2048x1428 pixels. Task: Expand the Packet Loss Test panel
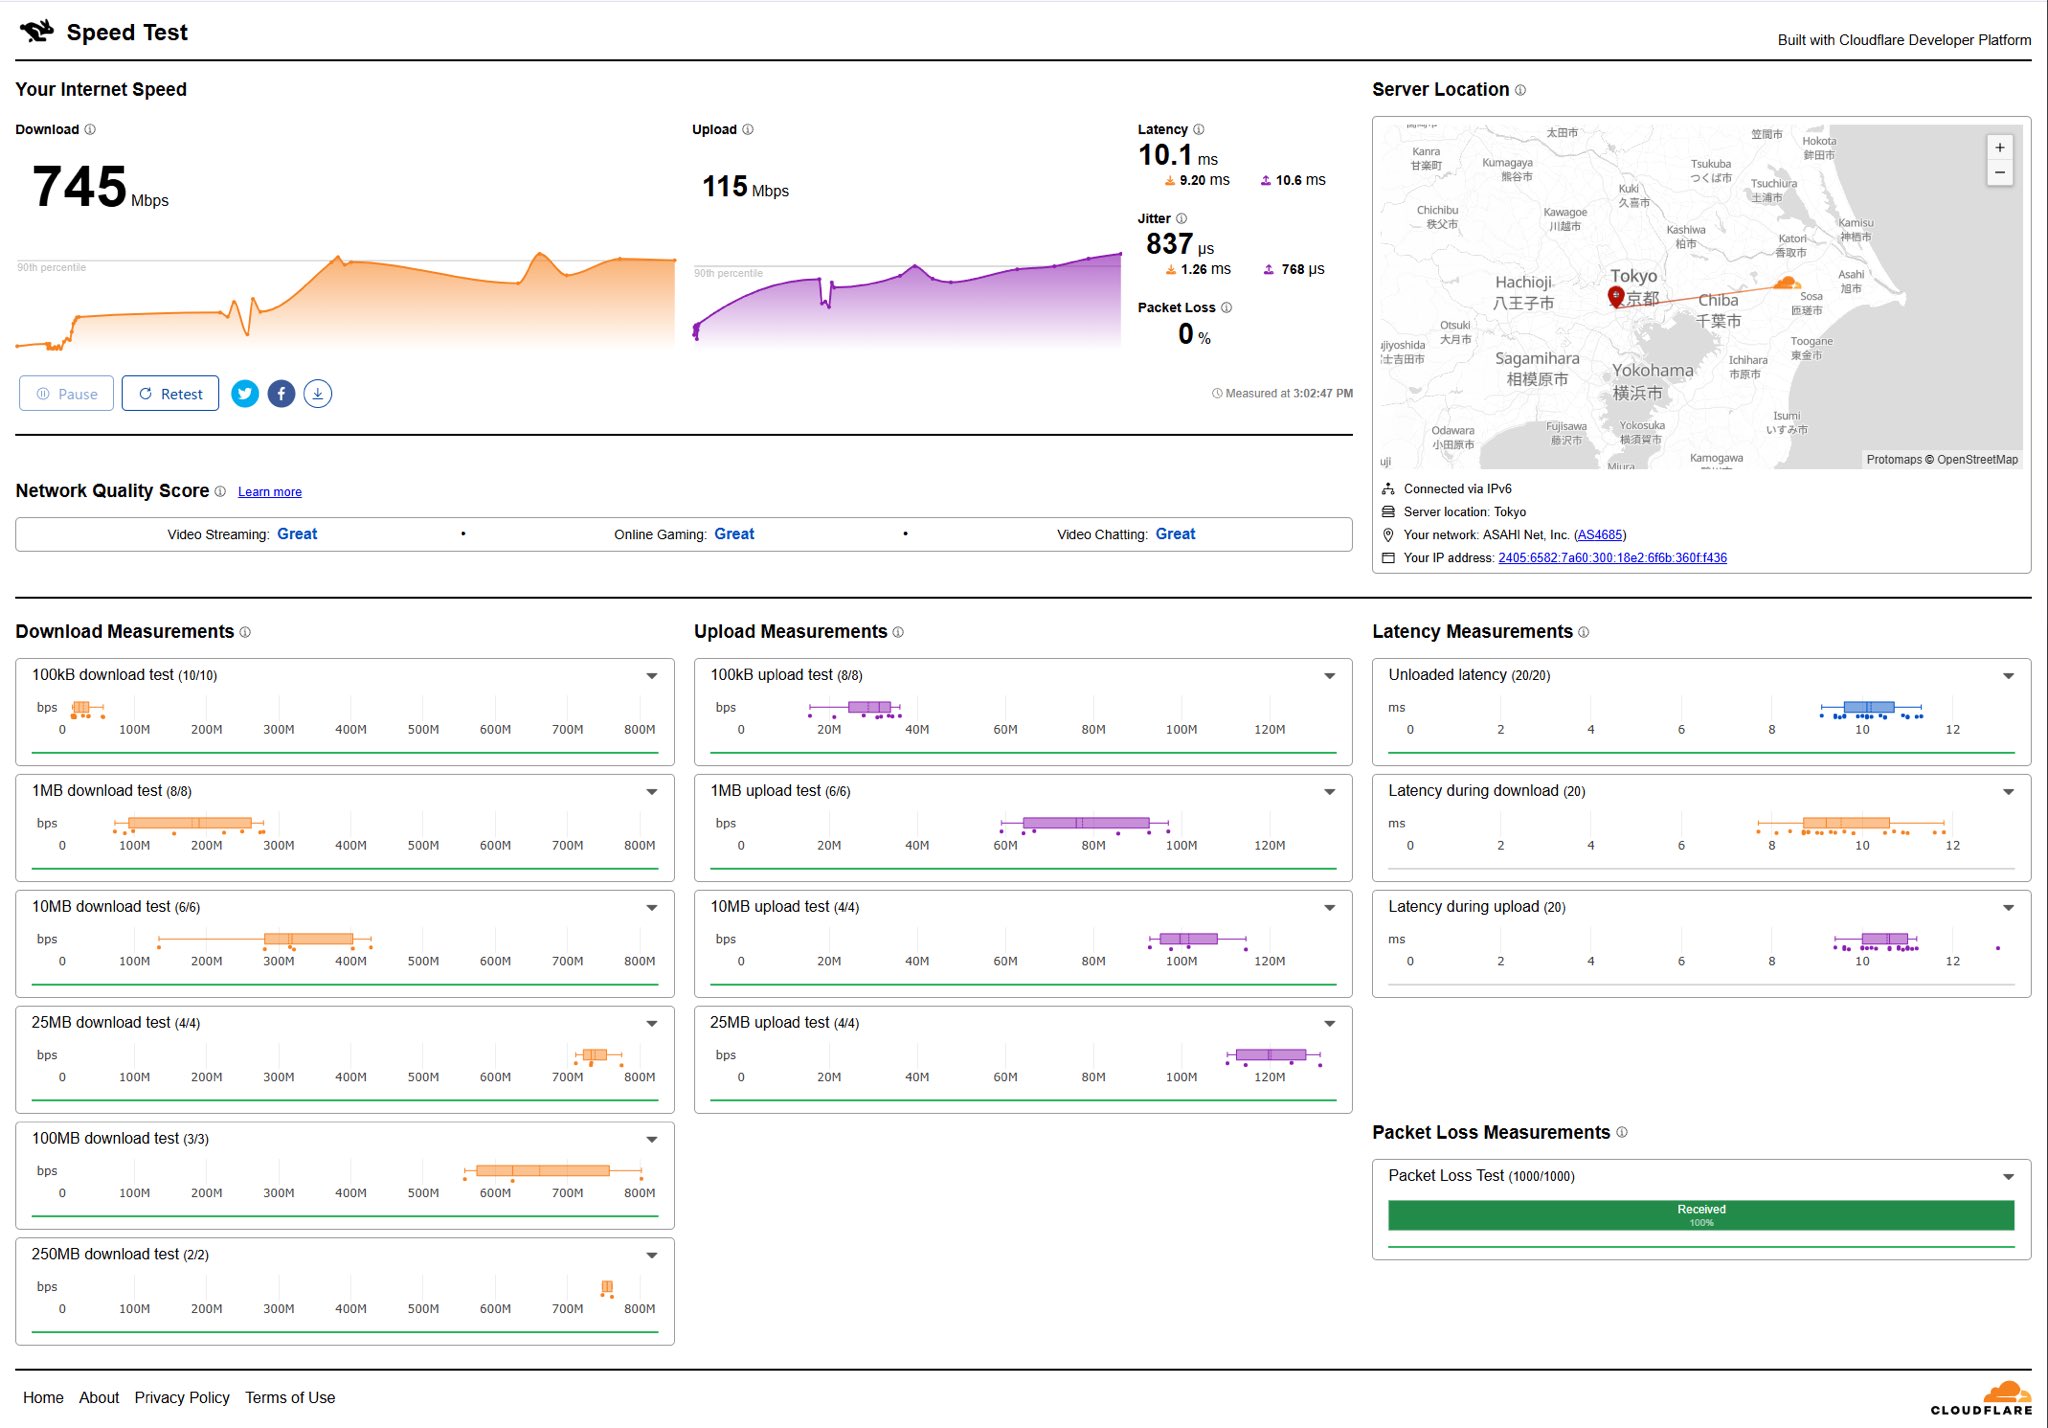click(x=2008, y=1177)
